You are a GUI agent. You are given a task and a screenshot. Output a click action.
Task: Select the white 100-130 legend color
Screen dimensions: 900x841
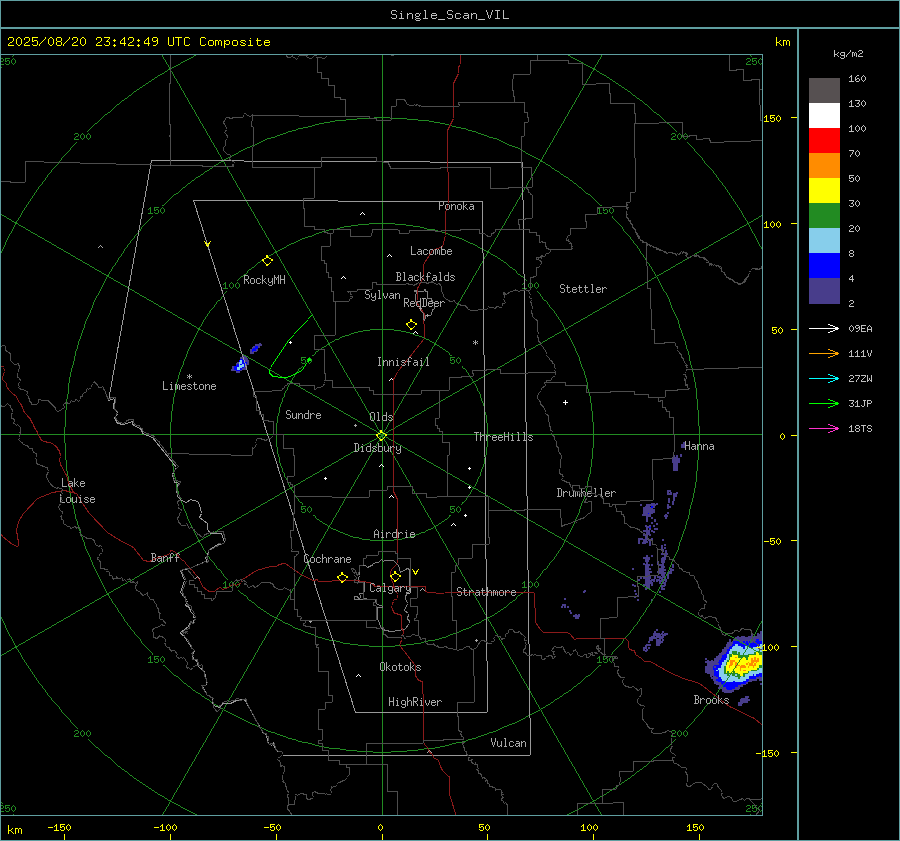point(824,116)
